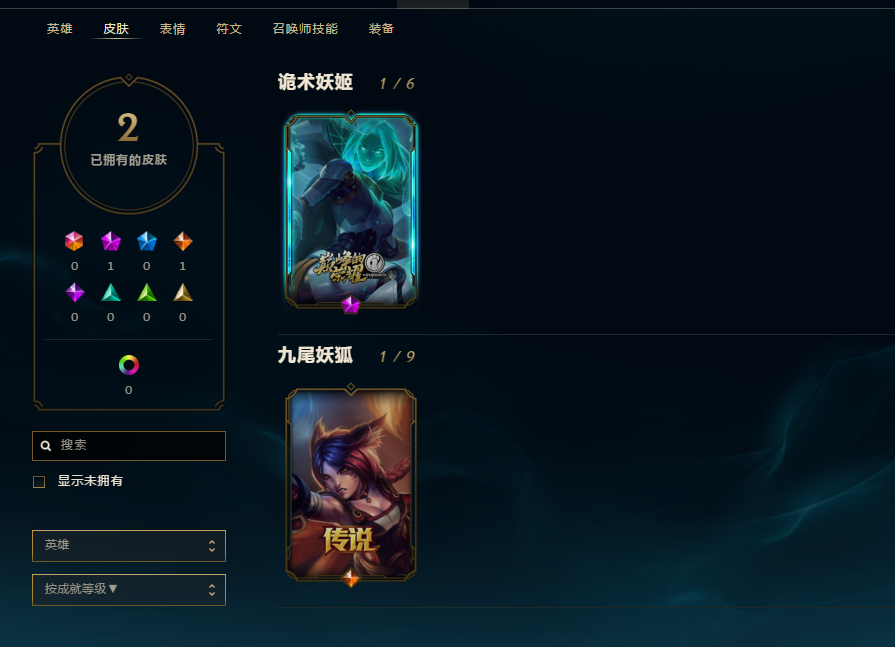Switch to the 英雄 tab

tap(59, 29)
